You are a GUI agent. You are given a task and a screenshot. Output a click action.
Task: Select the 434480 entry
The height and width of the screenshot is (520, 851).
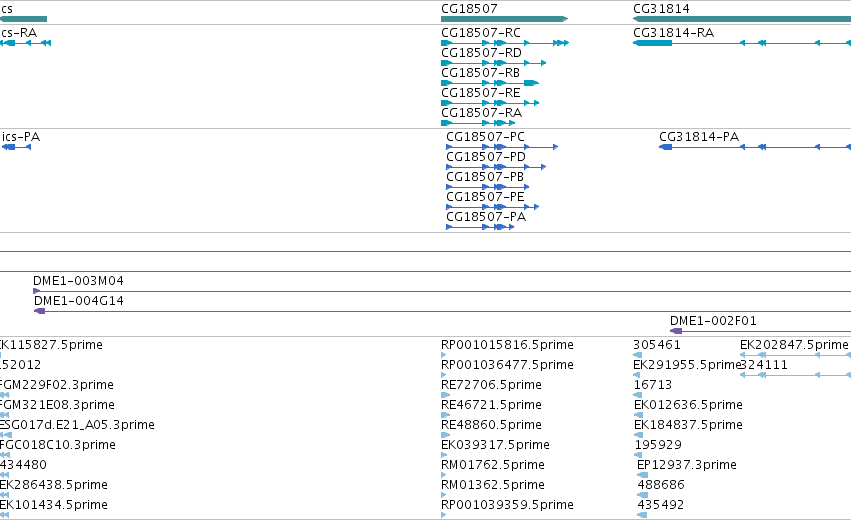tap(23, 465)
